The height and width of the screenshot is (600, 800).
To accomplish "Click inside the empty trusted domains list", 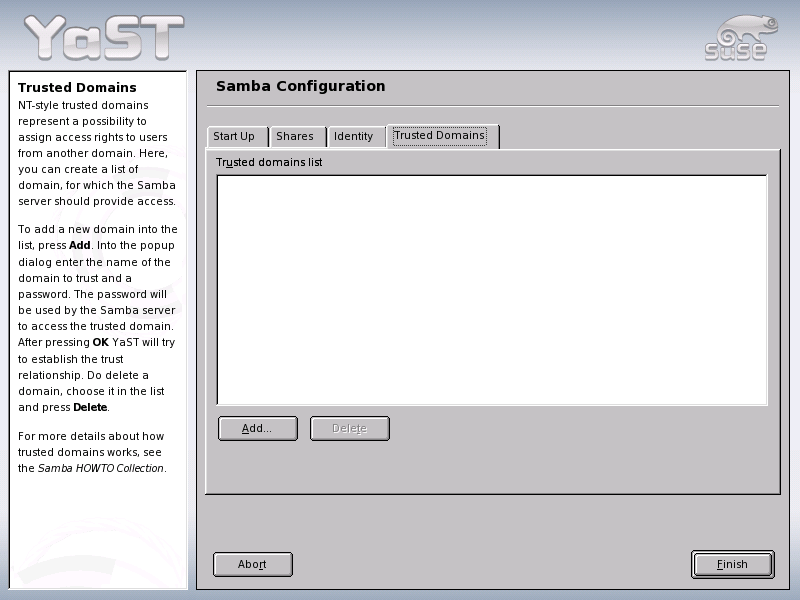I will [x=492, y=290].
